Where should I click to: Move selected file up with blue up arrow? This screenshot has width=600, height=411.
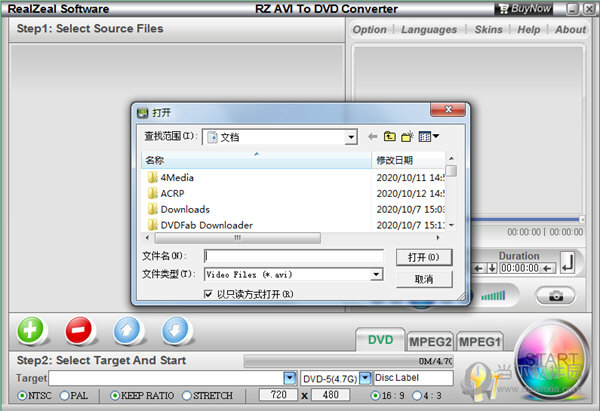pos(127,329)
